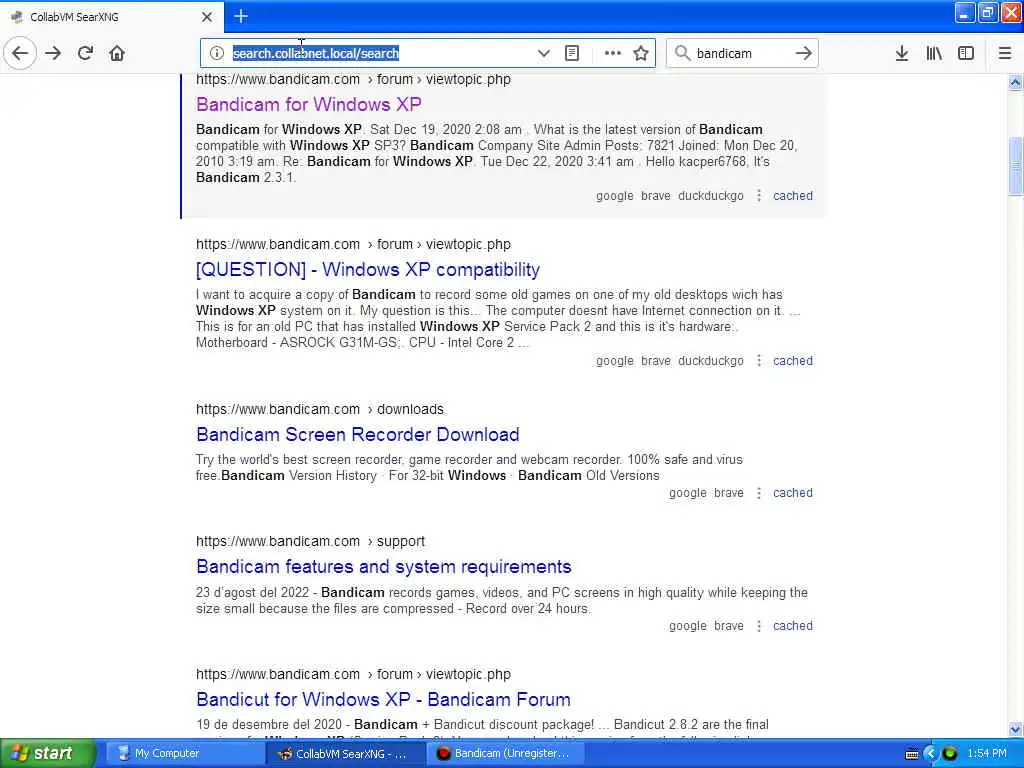This screenshot has width=1024, height=768.
Task: Open Bandicam Screen Recorder Download result
Action: coord(358,434)
